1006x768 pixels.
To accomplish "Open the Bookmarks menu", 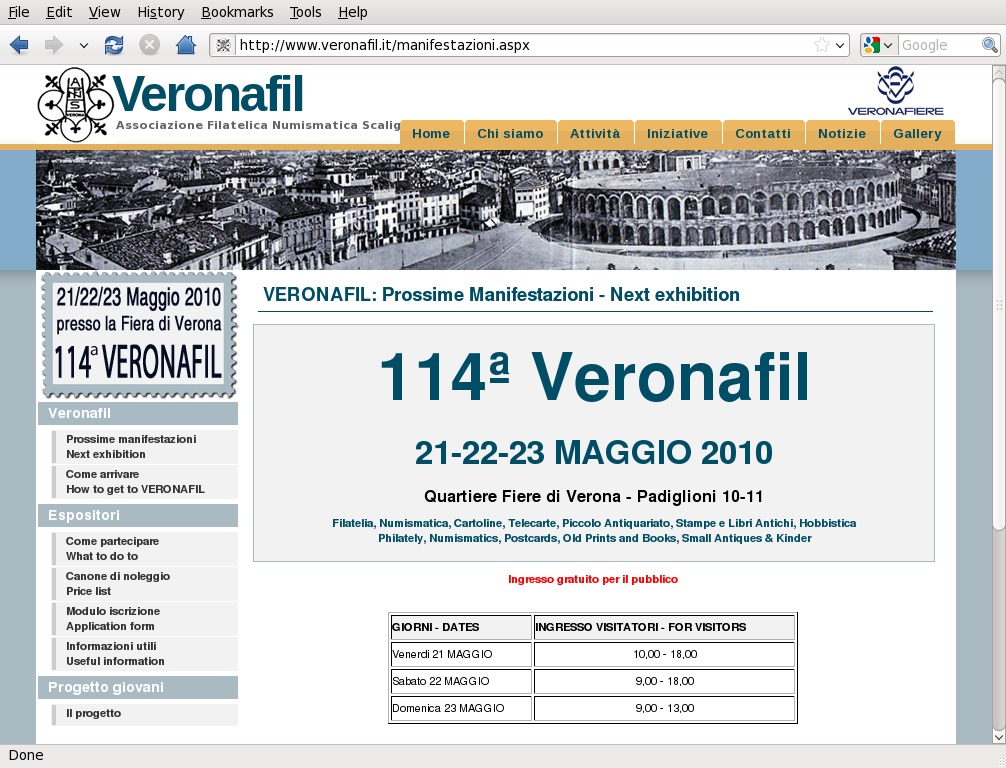I will pyautogui.click(x=237, y=12).
